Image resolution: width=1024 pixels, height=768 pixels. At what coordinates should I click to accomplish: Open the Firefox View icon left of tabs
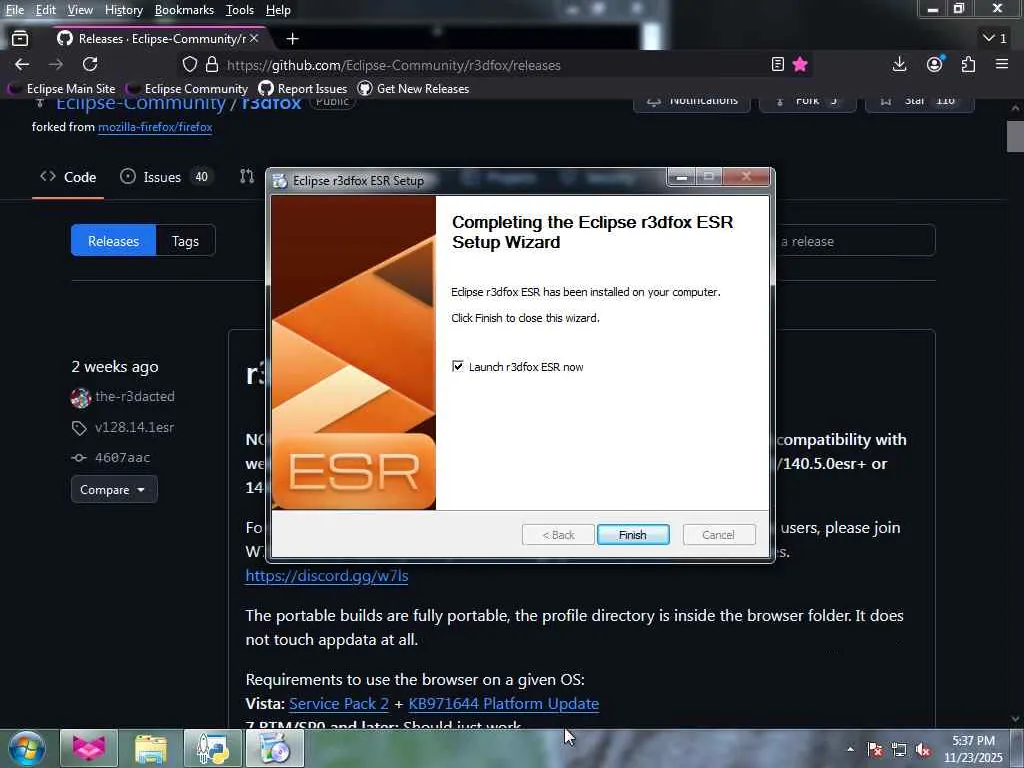[20, 39]
